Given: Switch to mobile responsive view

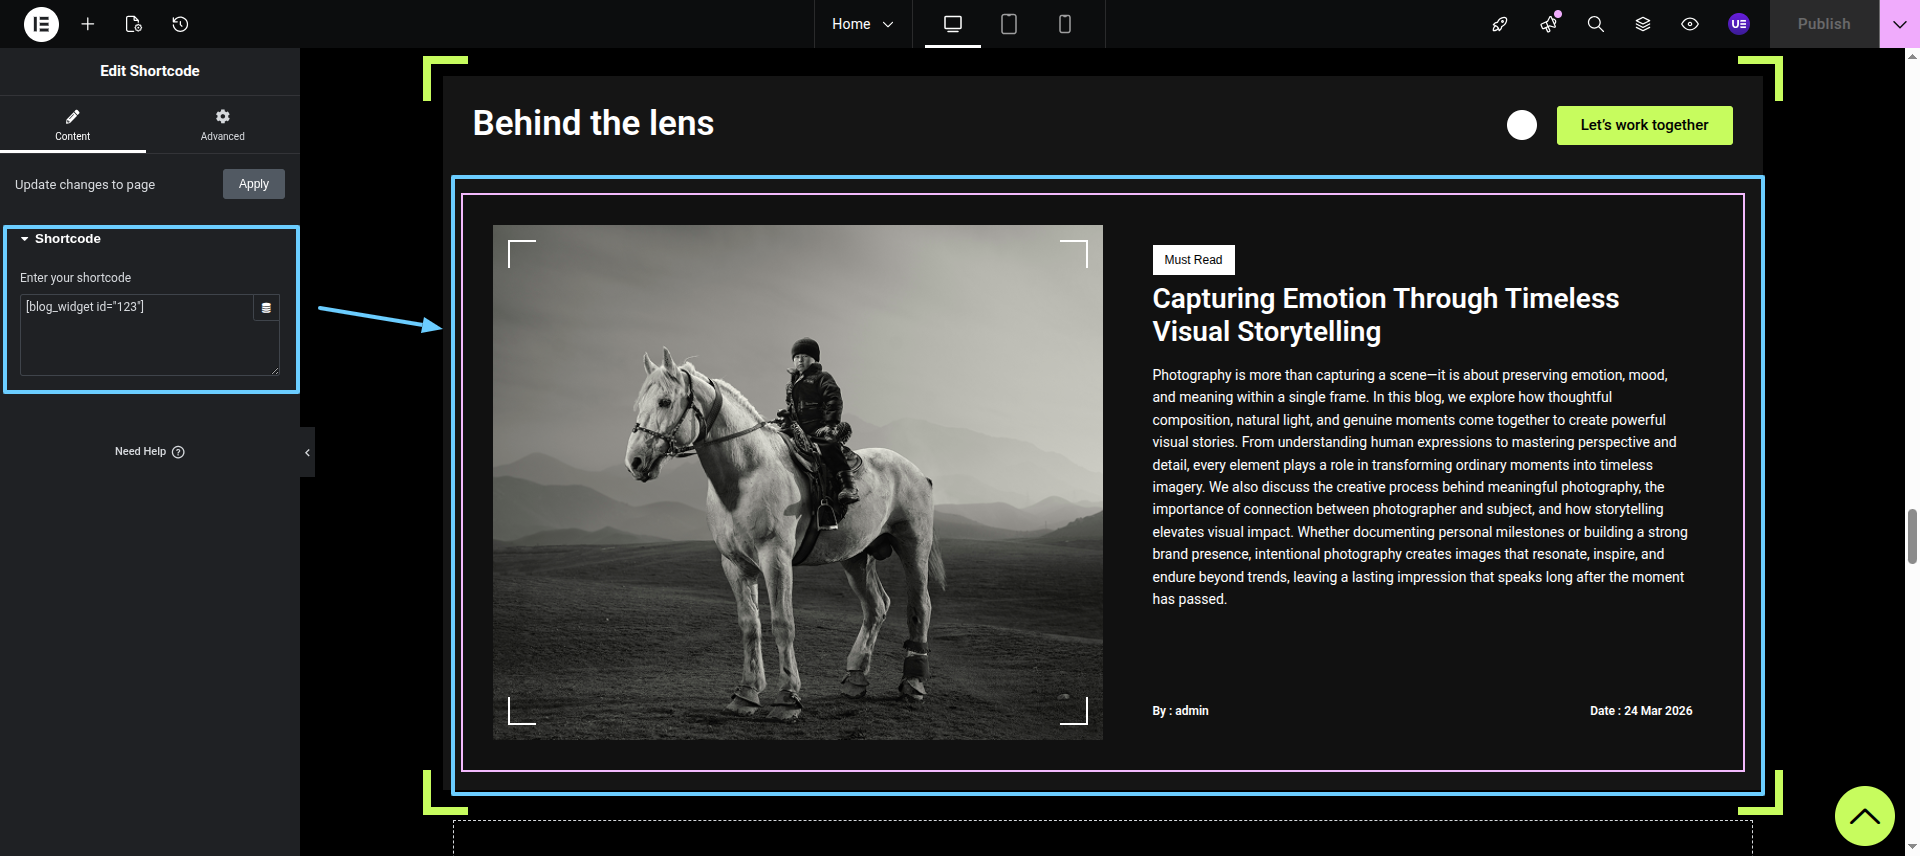Looking at the screenshot, I should click(1064, 24).
